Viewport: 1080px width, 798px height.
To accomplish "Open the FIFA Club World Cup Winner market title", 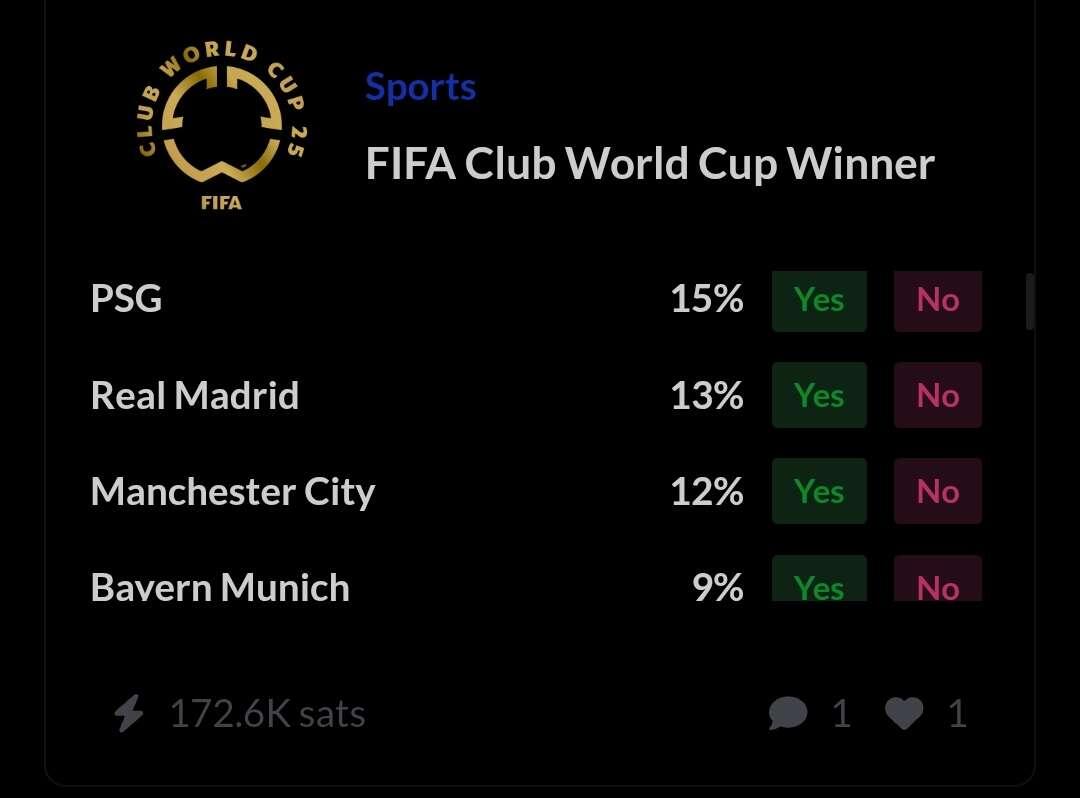I will [650, 164].
